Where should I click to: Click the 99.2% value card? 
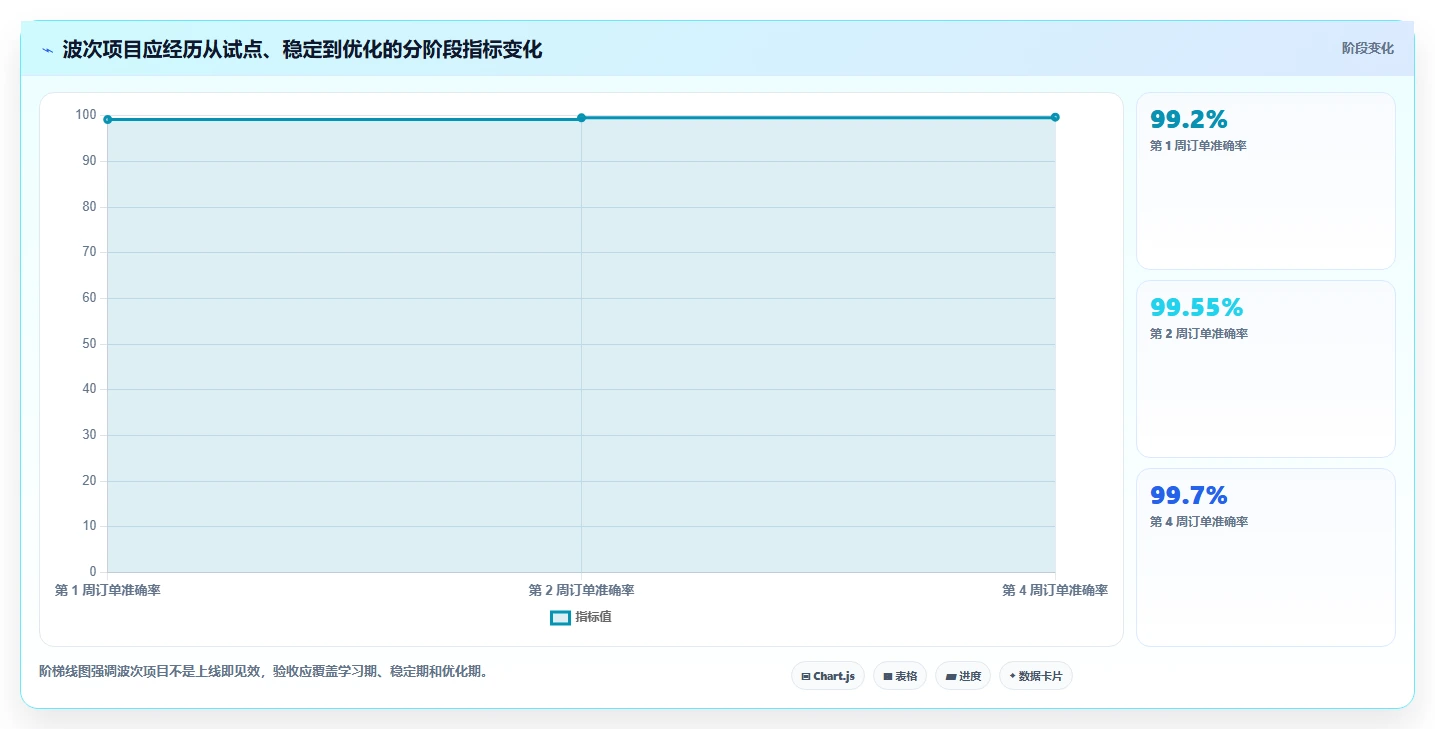coord(1265,181)
